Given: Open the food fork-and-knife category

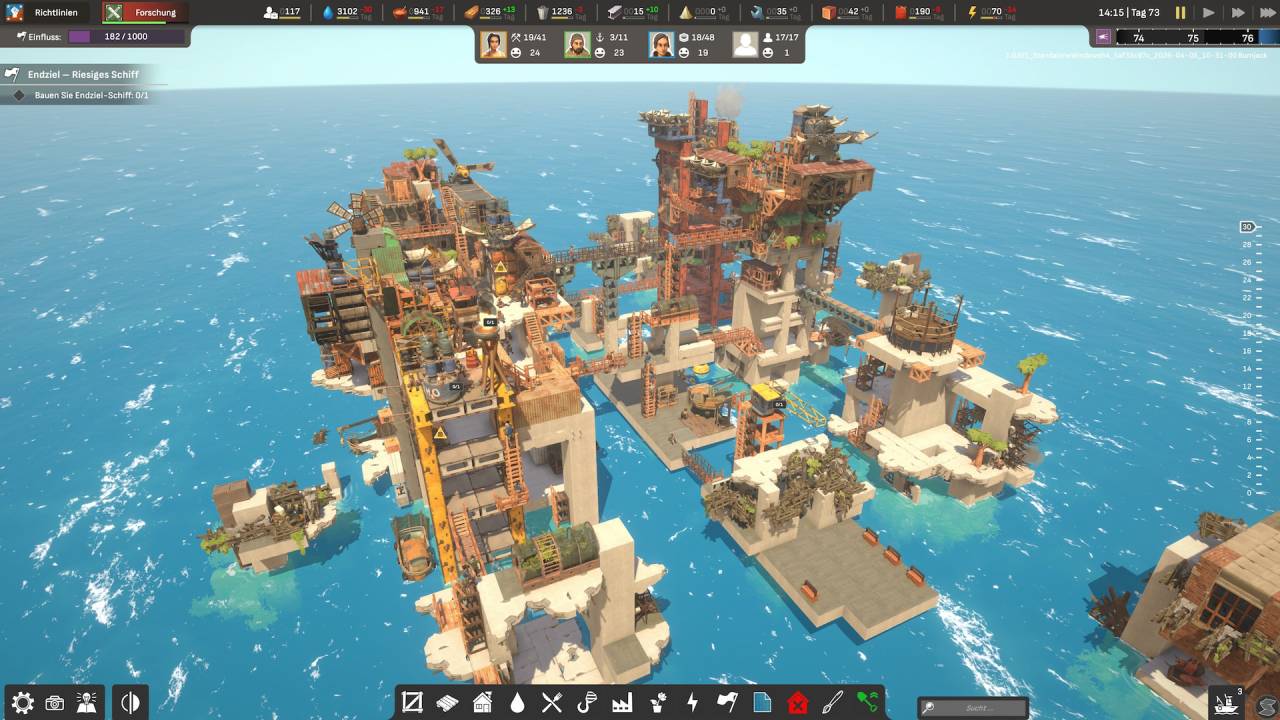Looking at the screenshot, I should pyautogui.click(x=552, y=703).
